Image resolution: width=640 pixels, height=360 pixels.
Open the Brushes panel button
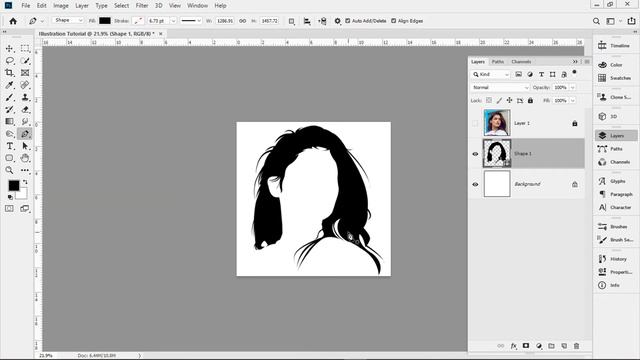click(x=615, y=227)
